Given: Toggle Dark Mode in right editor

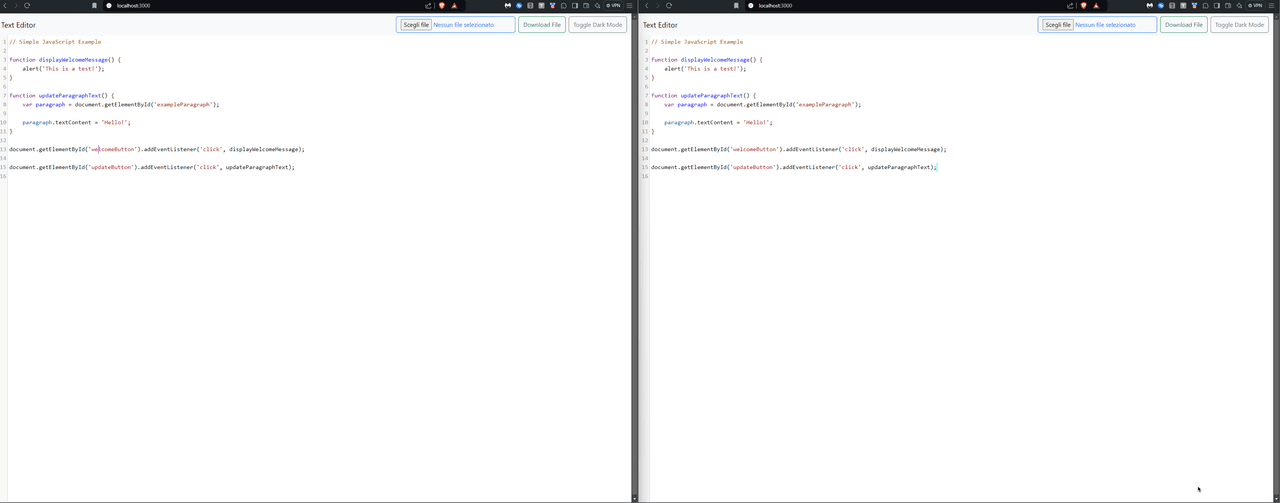Looking at the screenshot, I should (x=1239, y=25).
